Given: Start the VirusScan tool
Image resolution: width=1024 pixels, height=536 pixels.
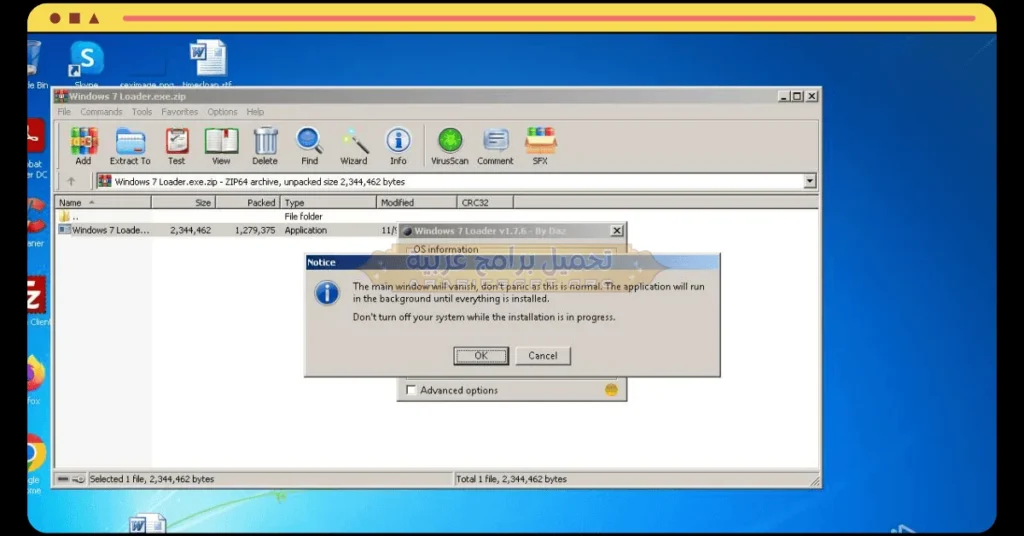Looking at the screenshot, I should (x=450, y=145).
